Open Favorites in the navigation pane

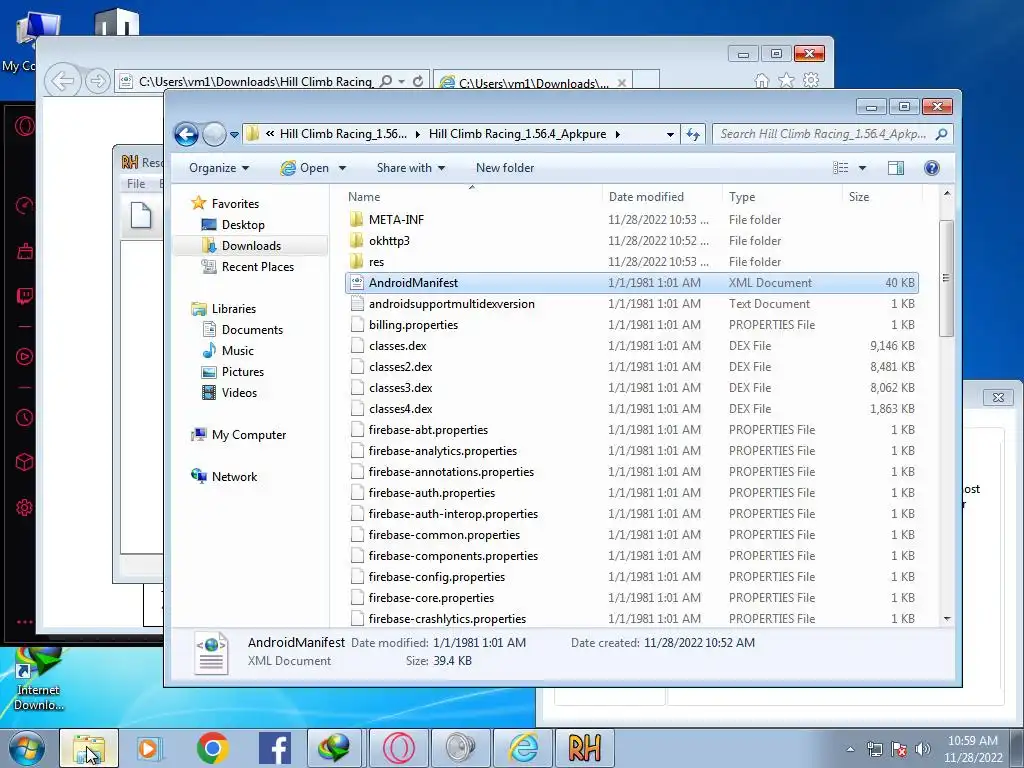coord(235,204)
